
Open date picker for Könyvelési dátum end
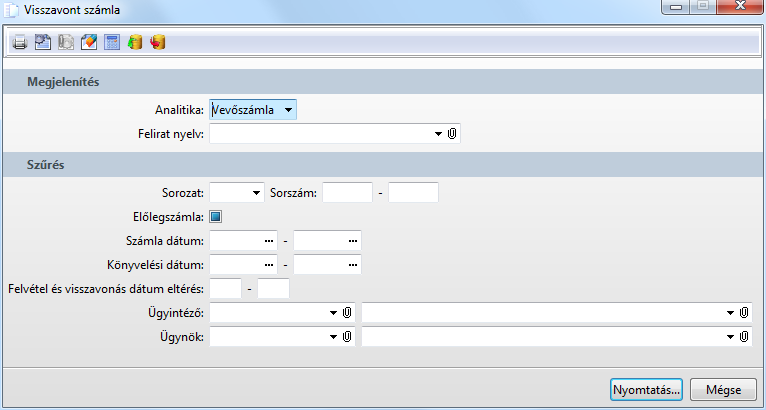353,265
